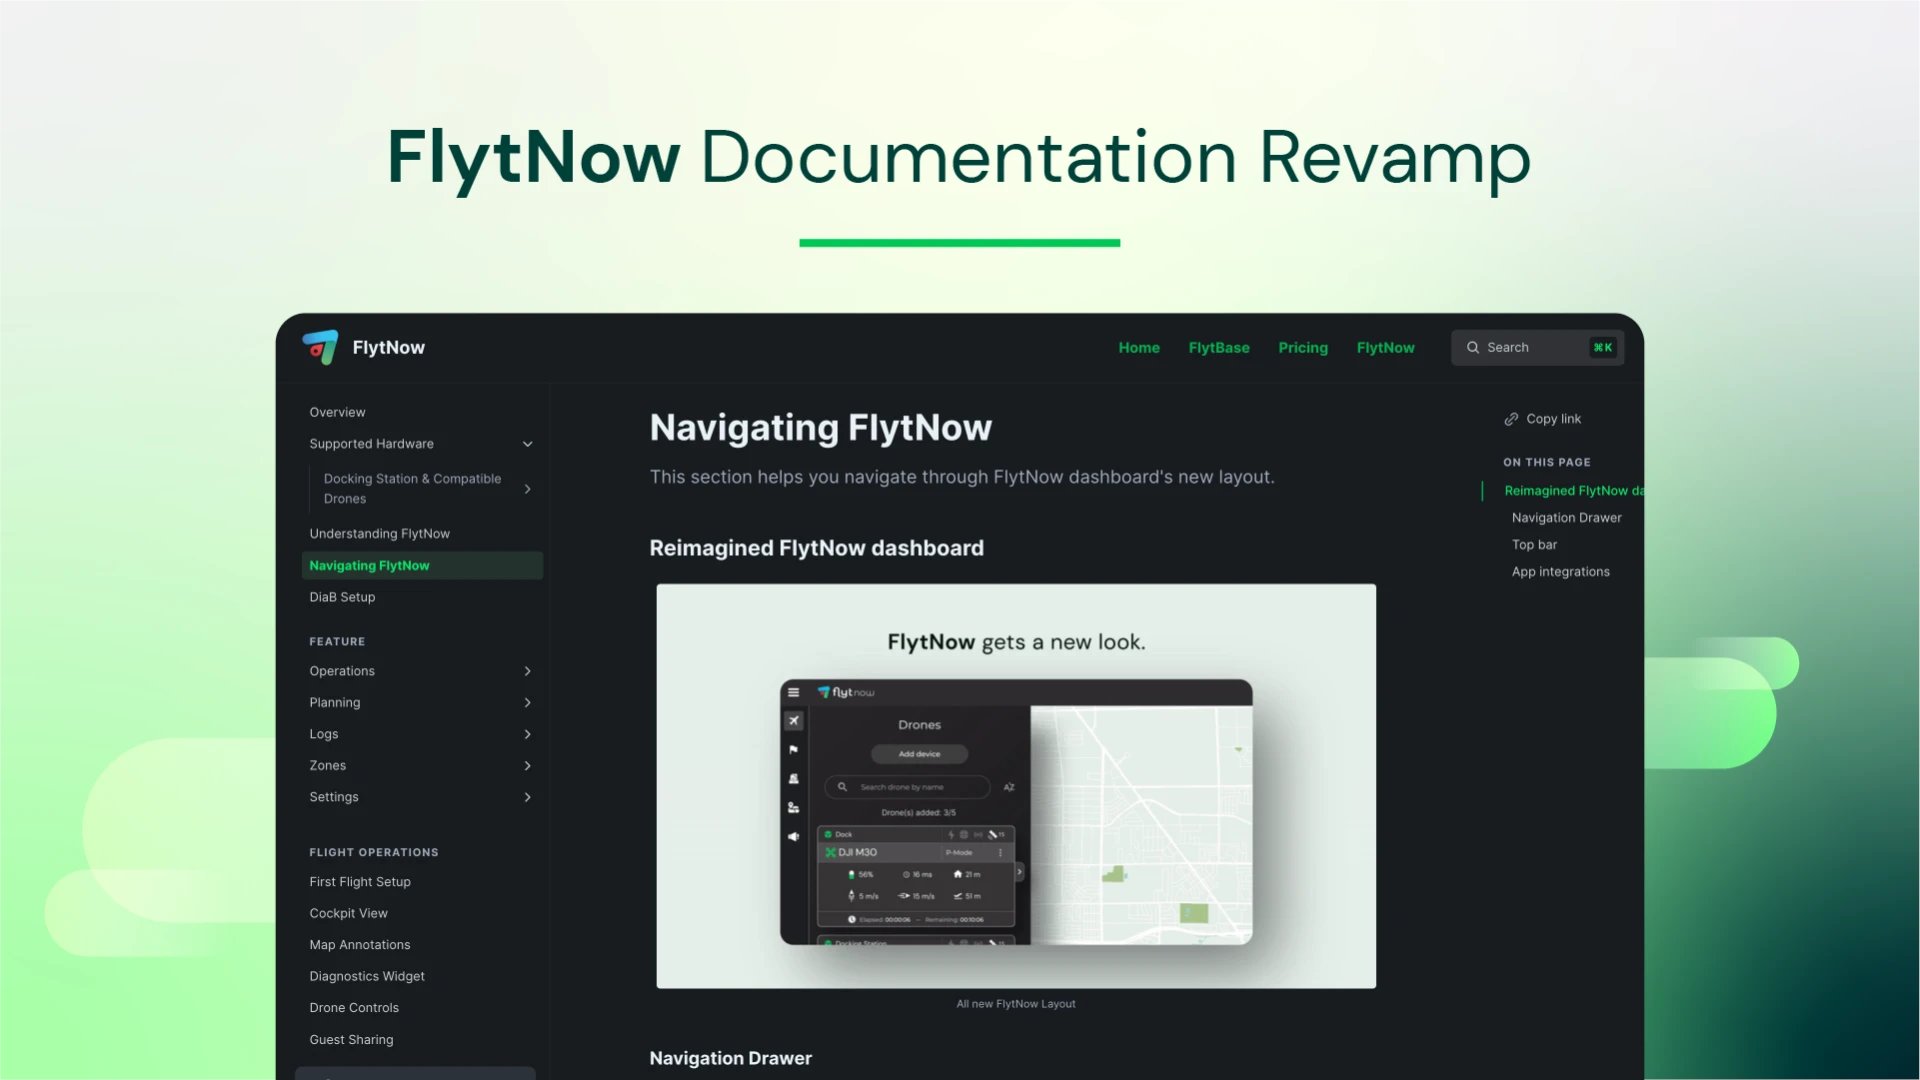Open Diagnostics Widget page

[x=367, y=977]
